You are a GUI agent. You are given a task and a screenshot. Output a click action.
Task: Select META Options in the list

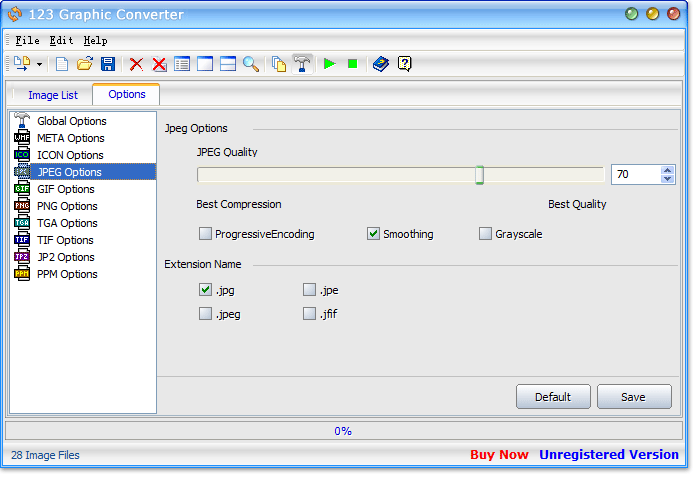tap(83, 138)
